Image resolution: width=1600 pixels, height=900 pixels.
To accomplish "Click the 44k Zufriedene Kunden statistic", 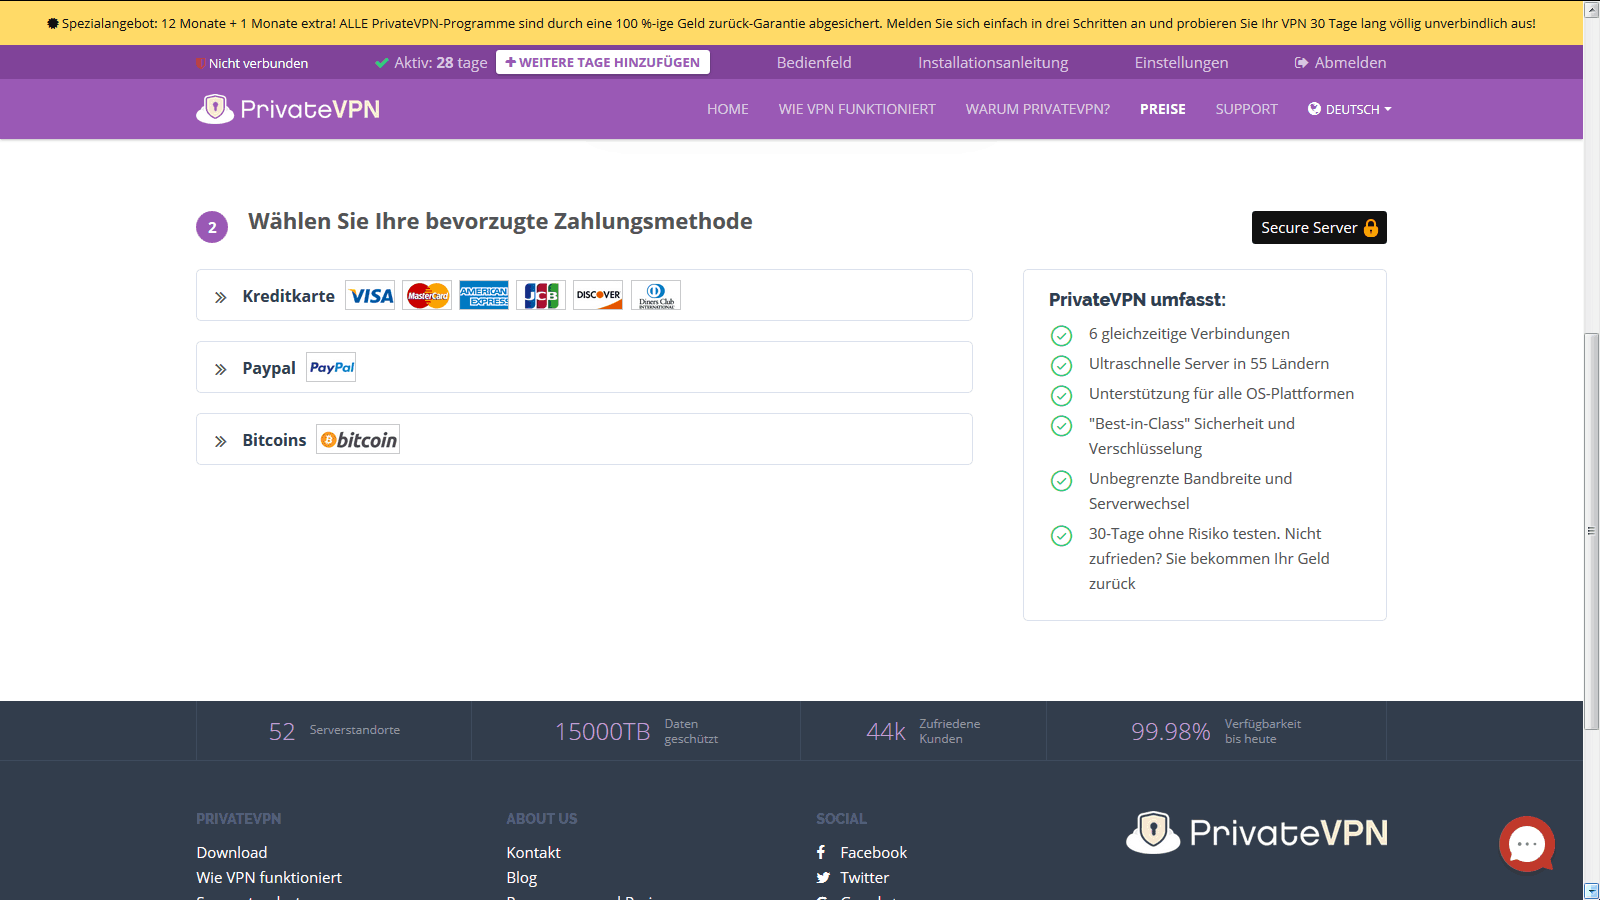I will point(923,731).
